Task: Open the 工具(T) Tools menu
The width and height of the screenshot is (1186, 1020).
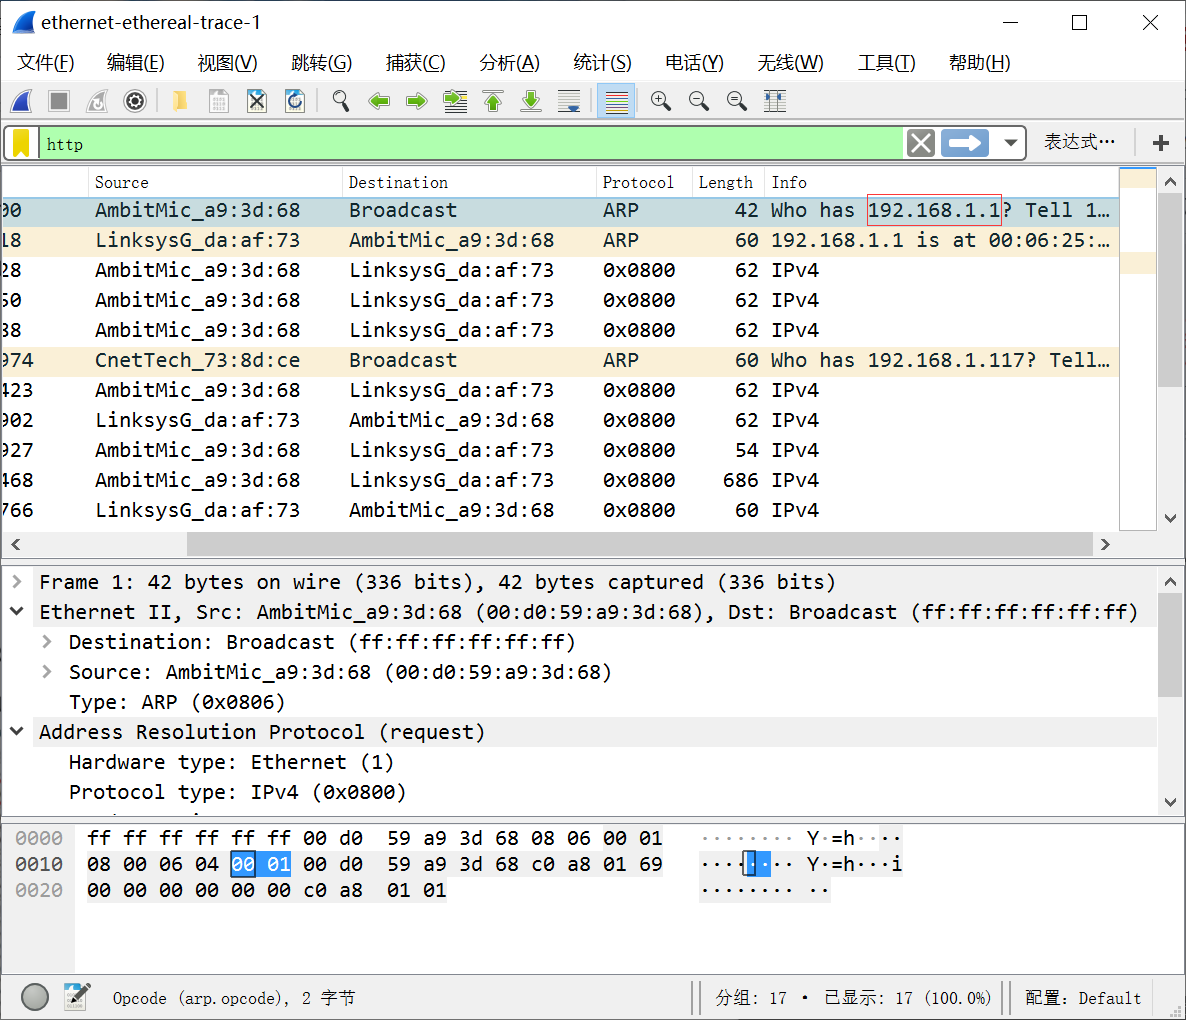Action: click(x=886, y=63)
